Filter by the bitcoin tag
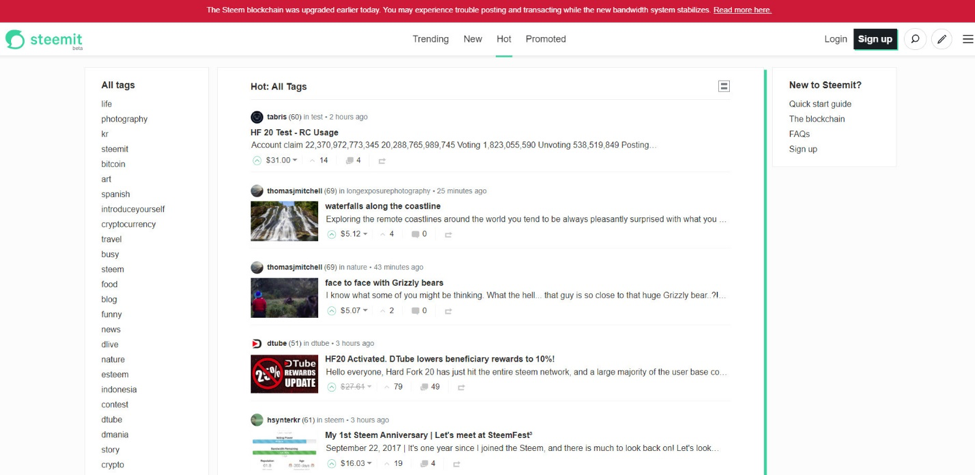 113,164
